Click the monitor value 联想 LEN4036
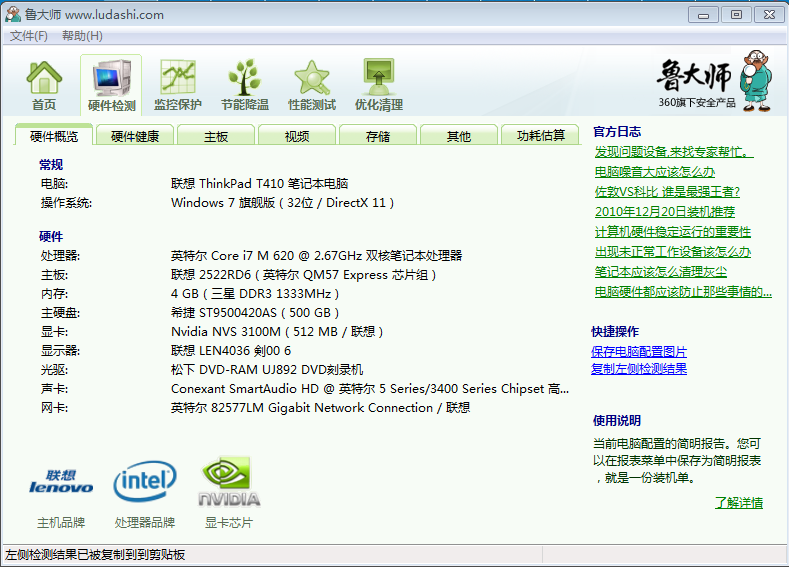This screenshot has width=789, height=567. click(x=231, y=351)
